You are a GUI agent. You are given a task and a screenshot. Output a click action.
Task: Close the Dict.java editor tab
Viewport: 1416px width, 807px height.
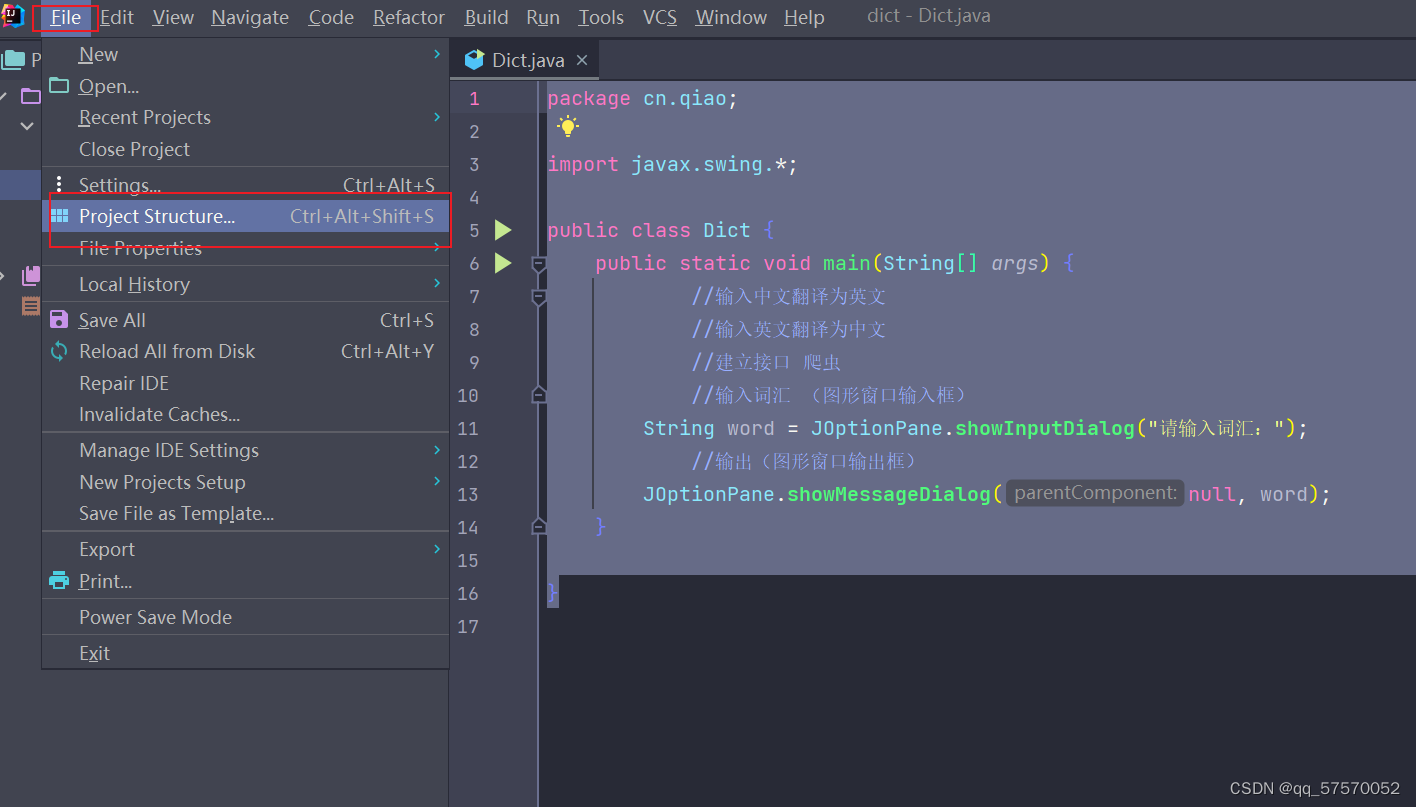click(581, 60)
